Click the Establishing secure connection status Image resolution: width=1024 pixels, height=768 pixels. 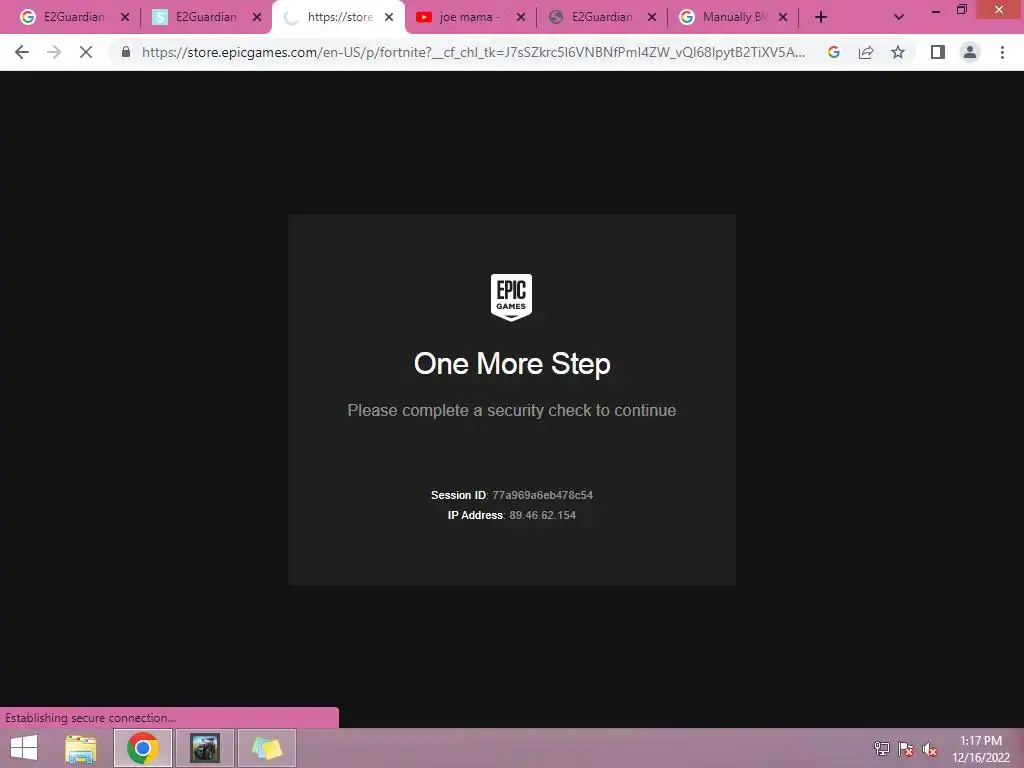(x=90, y=718)
